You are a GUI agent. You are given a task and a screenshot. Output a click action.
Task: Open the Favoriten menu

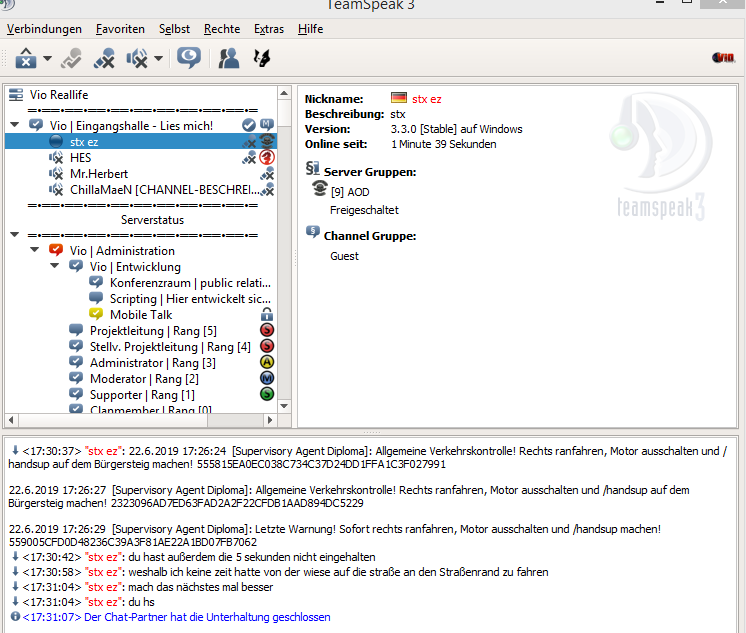coord(120,29)
